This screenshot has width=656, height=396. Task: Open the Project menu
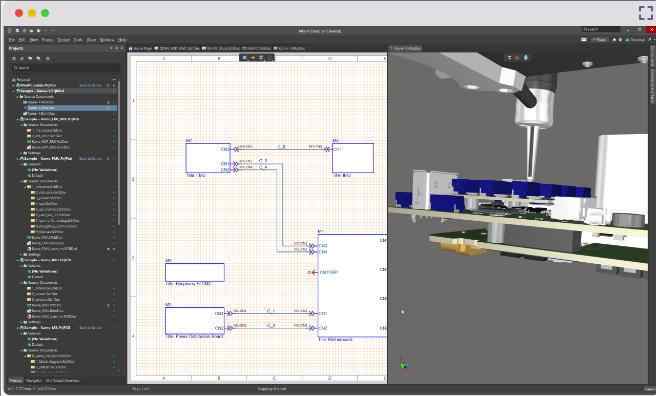(47, 40)
